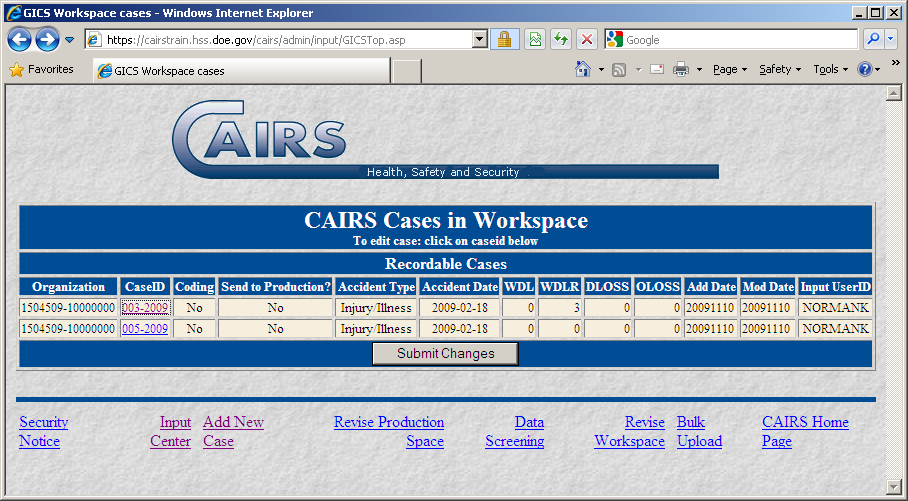Screen dimensions: 908x501
Task: Click the Print icon
Action: 681,70
